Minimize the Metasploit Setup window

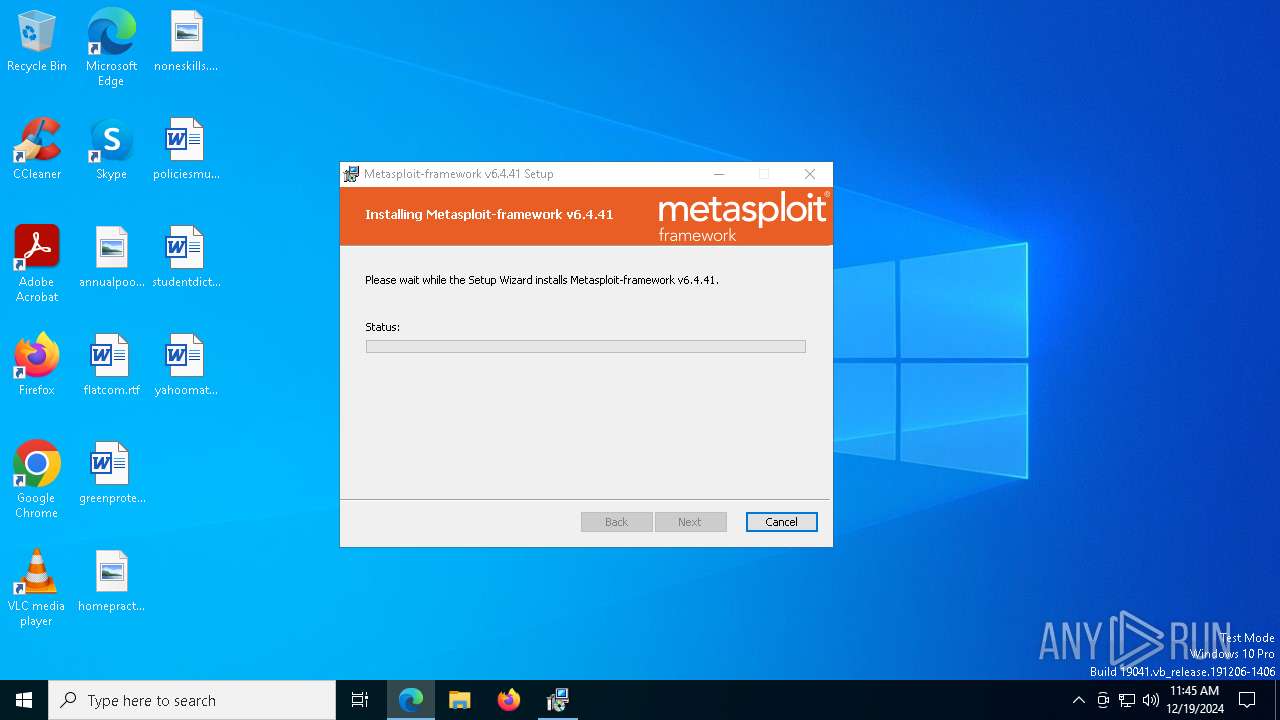719,174
